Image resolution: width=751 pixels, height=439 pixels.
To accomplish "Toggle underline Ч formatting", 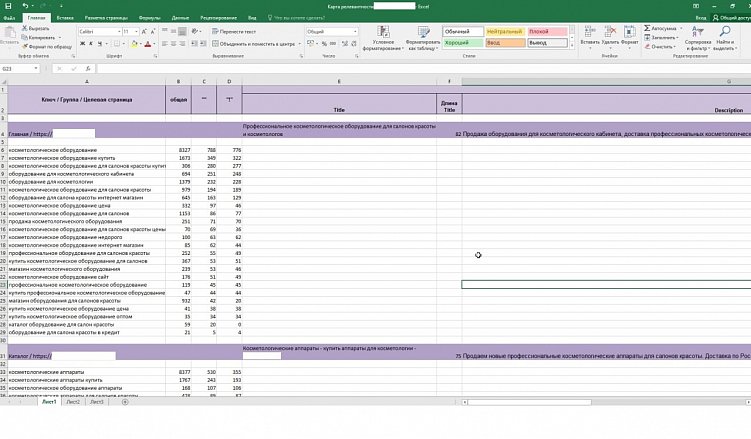I will click(x=100, y=44).
